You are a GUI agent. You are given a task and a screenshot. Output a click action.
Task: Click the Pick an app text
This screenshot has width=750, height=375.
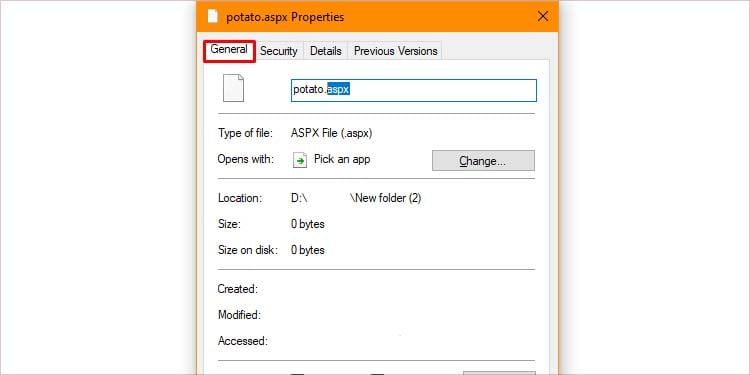coord(342,159)
